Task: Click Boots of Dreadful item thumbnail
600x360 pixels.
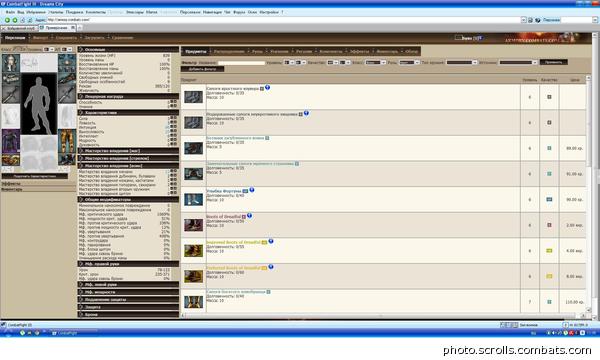Action: pyautogui.click(x=193, y=225)
